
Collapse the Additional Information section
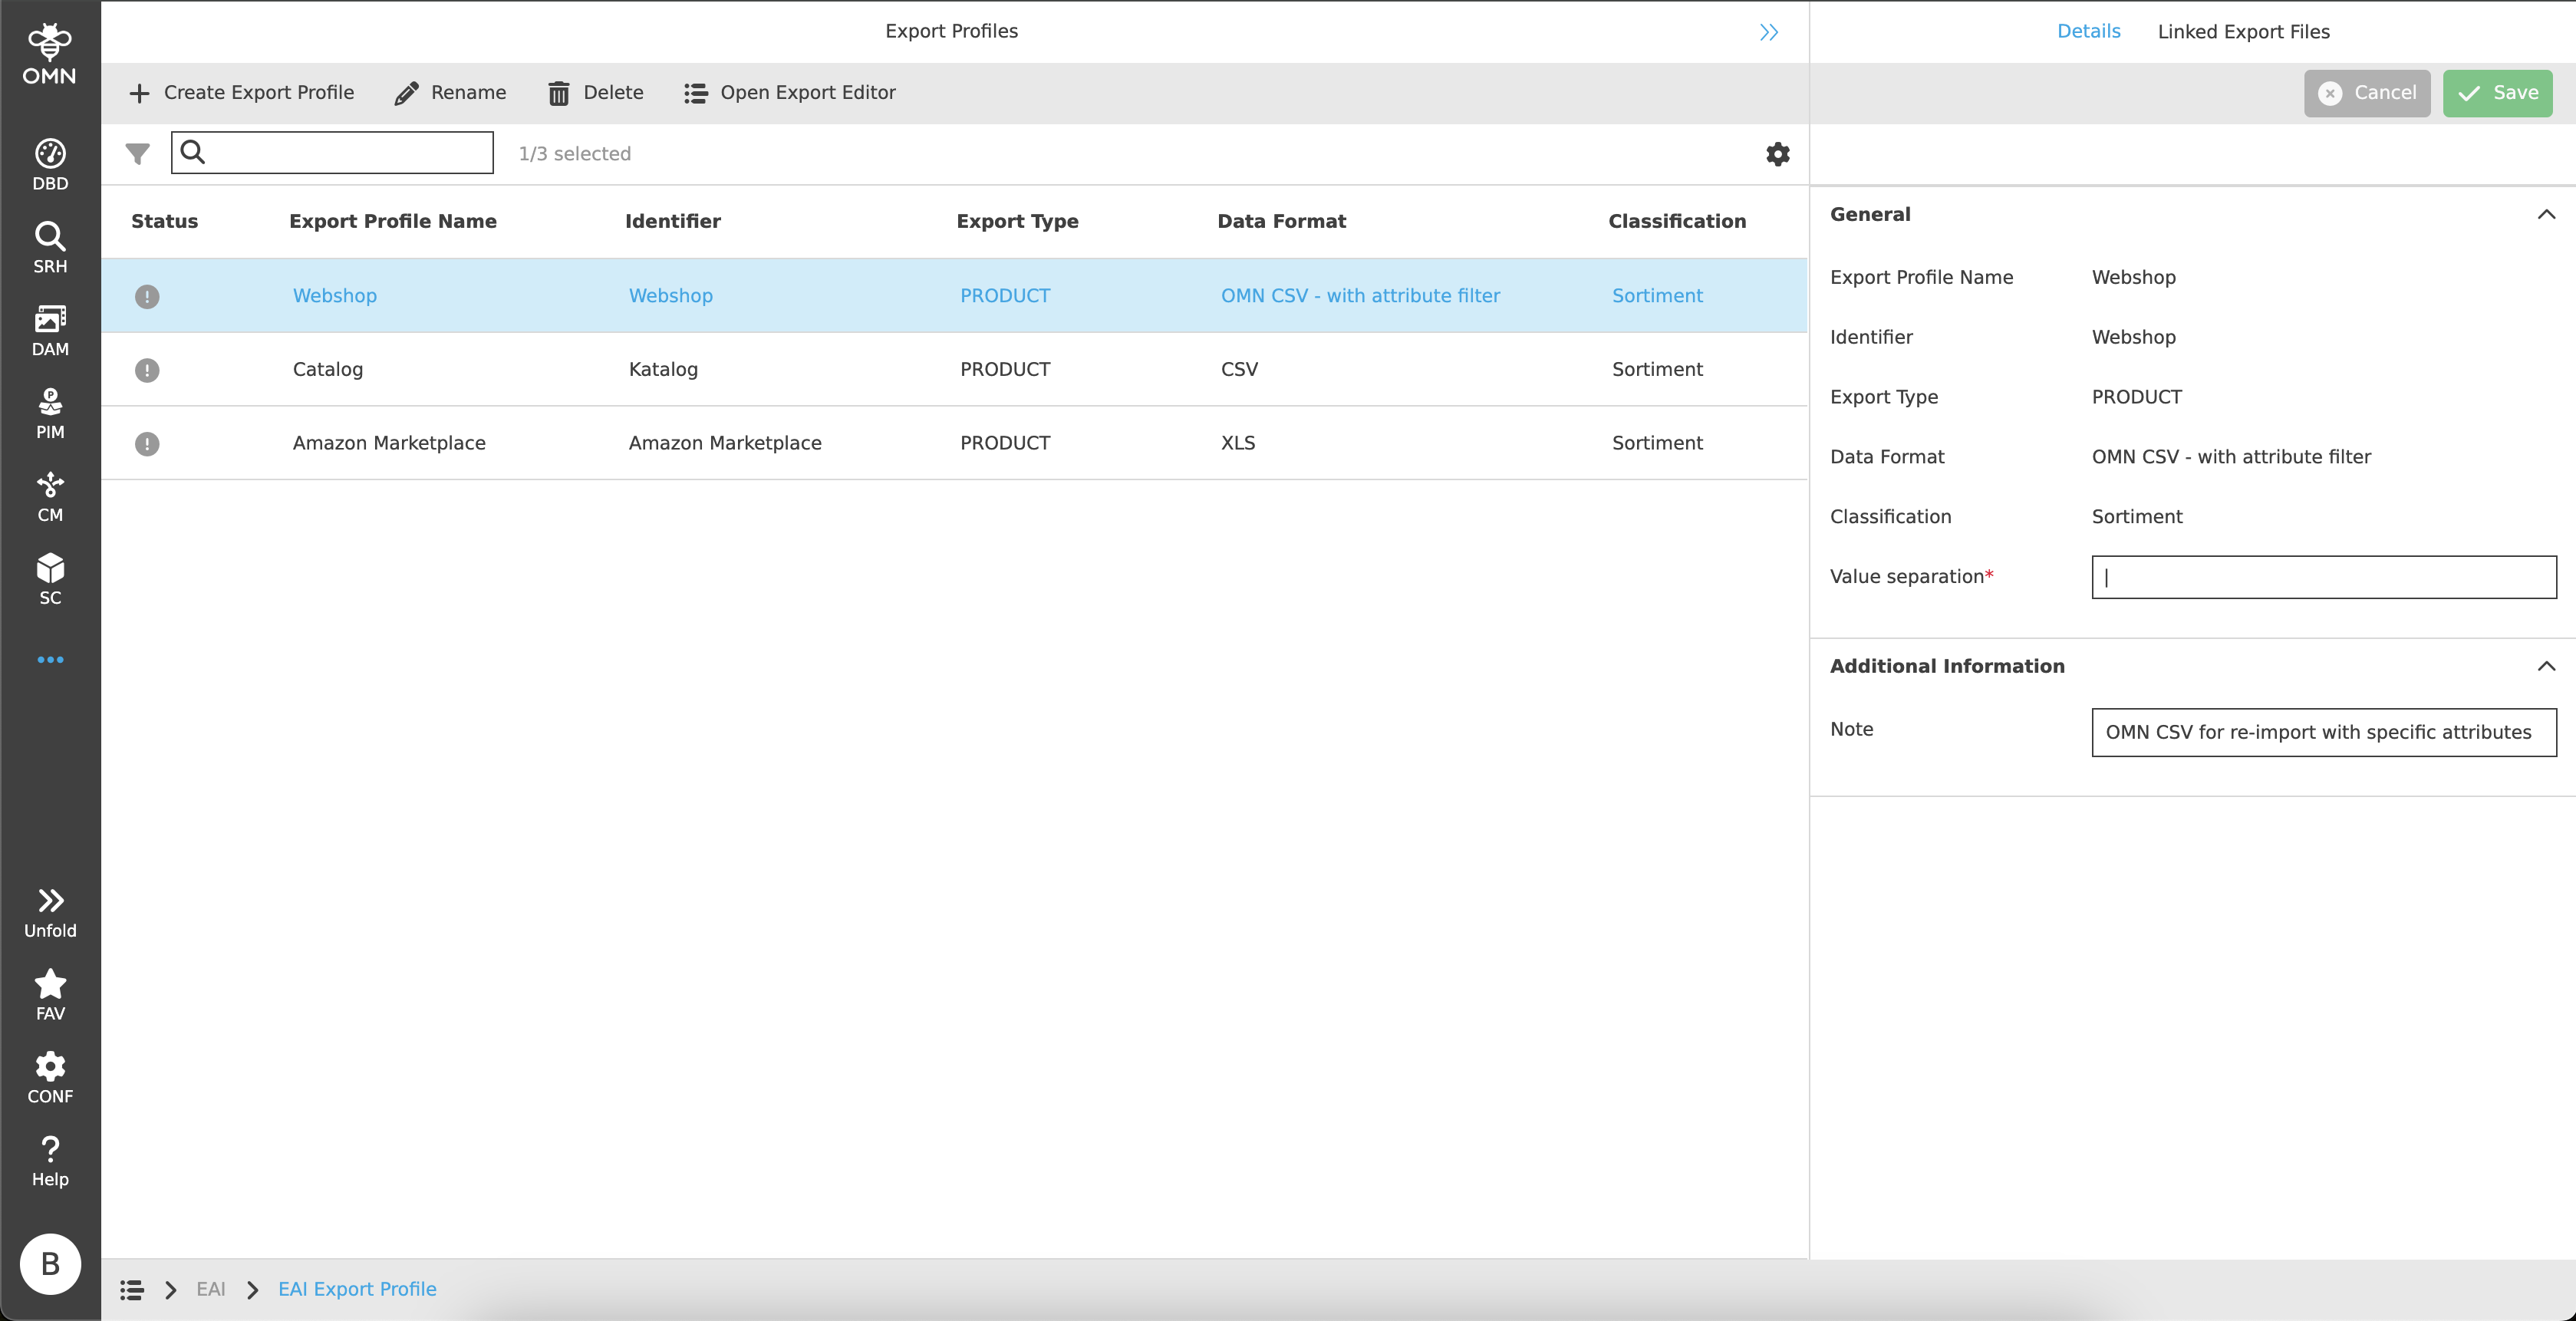(x=2547, y=666)
